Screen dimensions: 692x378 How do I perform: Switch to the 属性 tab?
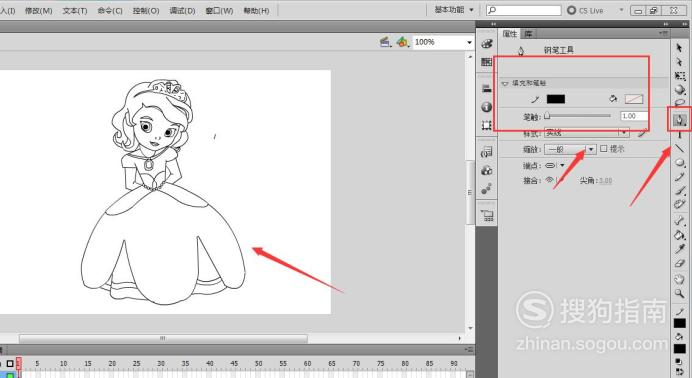(510, 34)
